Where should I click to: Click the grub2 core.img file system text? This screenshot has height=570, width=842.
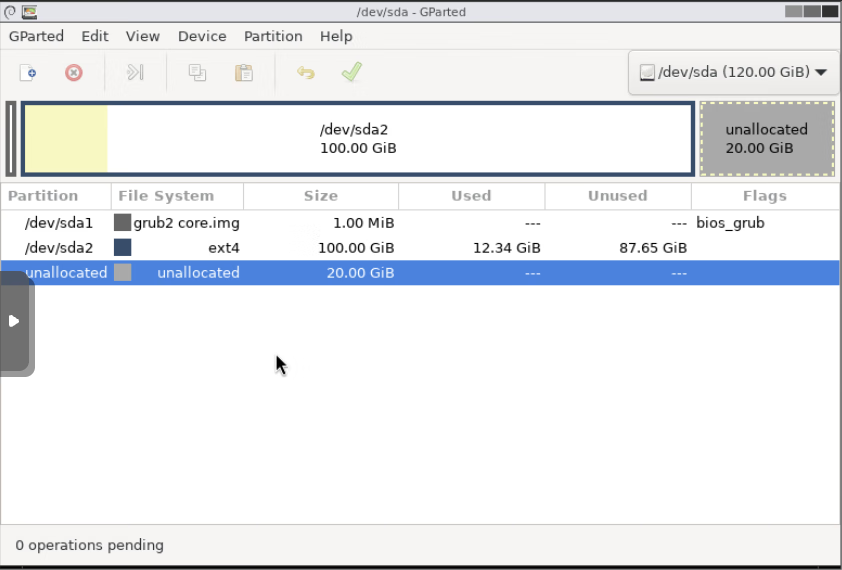(186, 223)
